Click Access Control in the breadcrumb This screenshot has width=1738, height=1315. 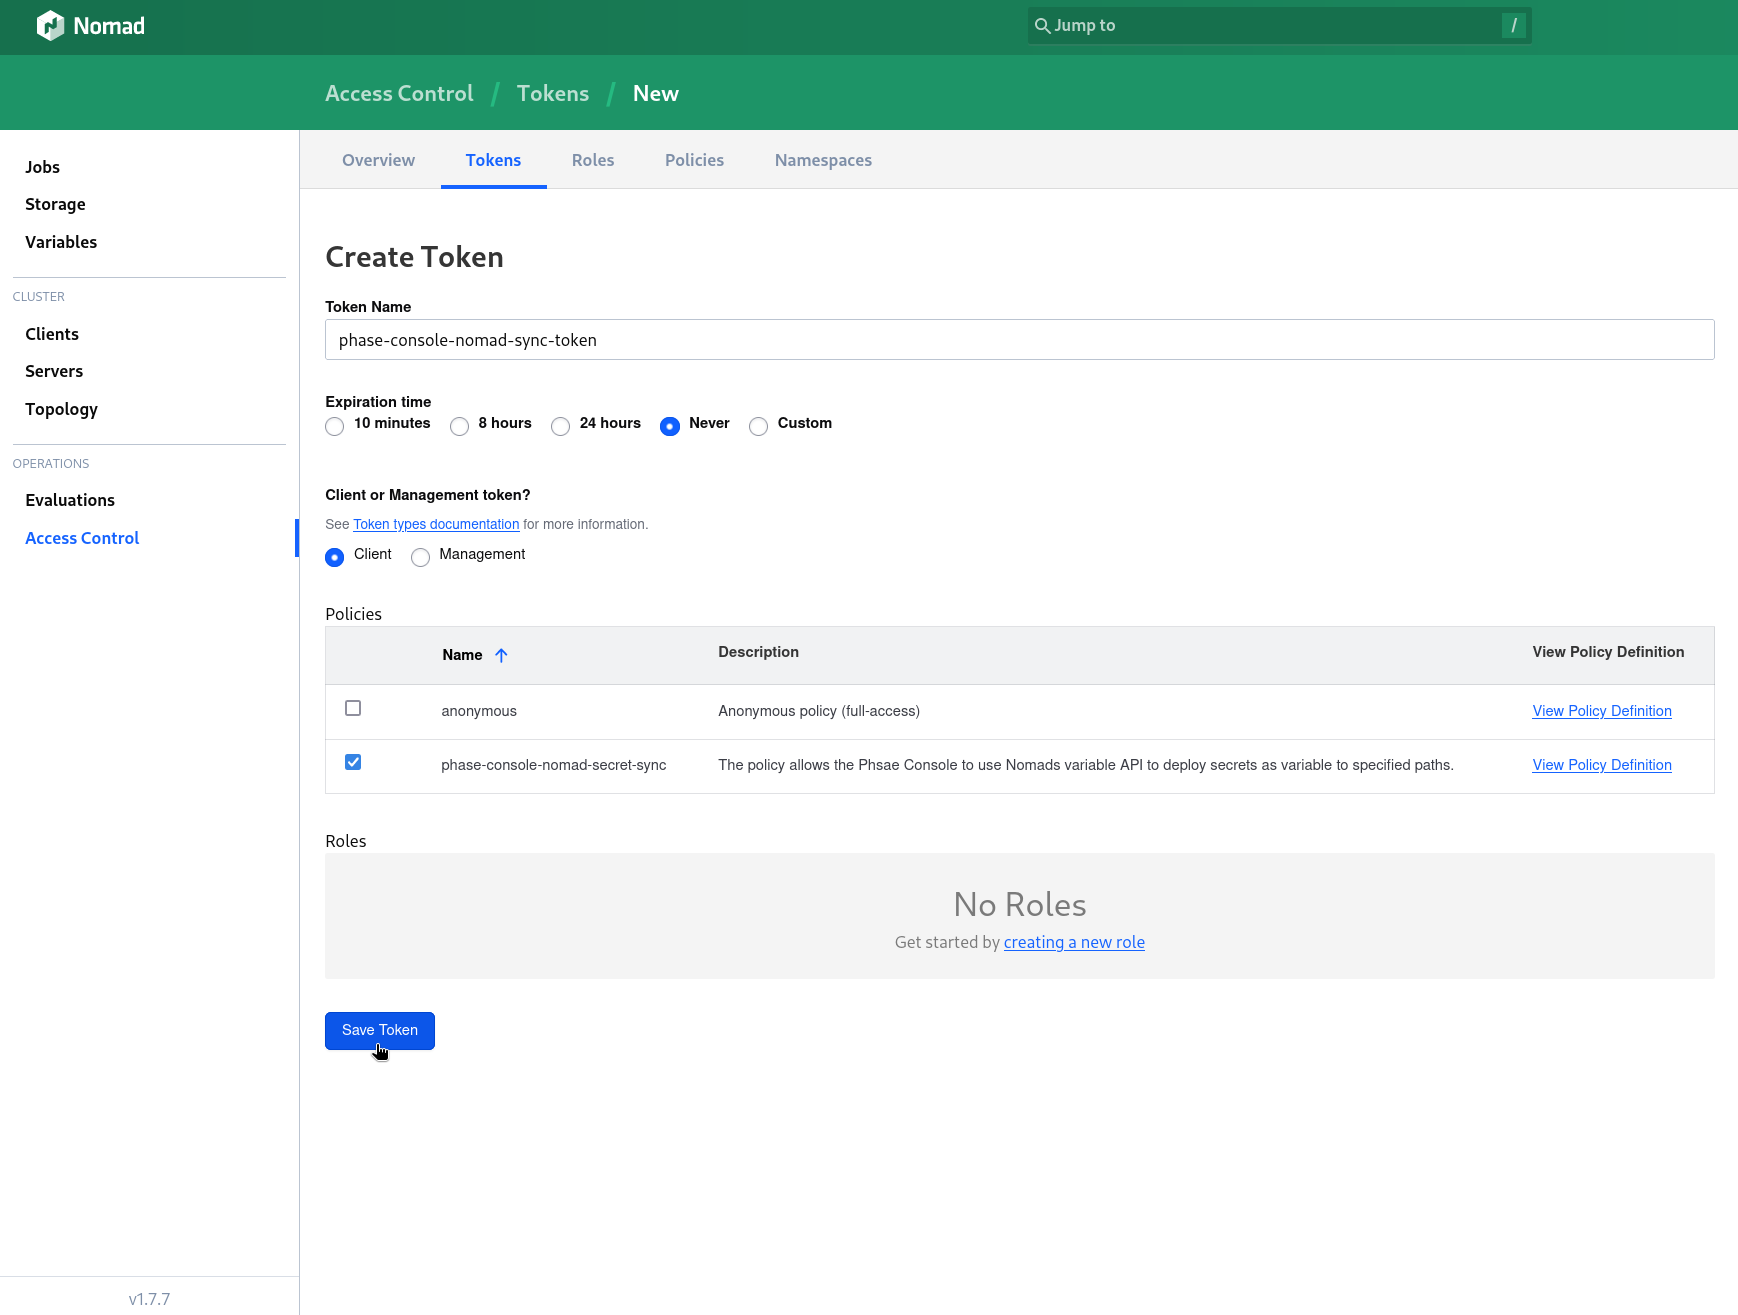coord(399,93)
